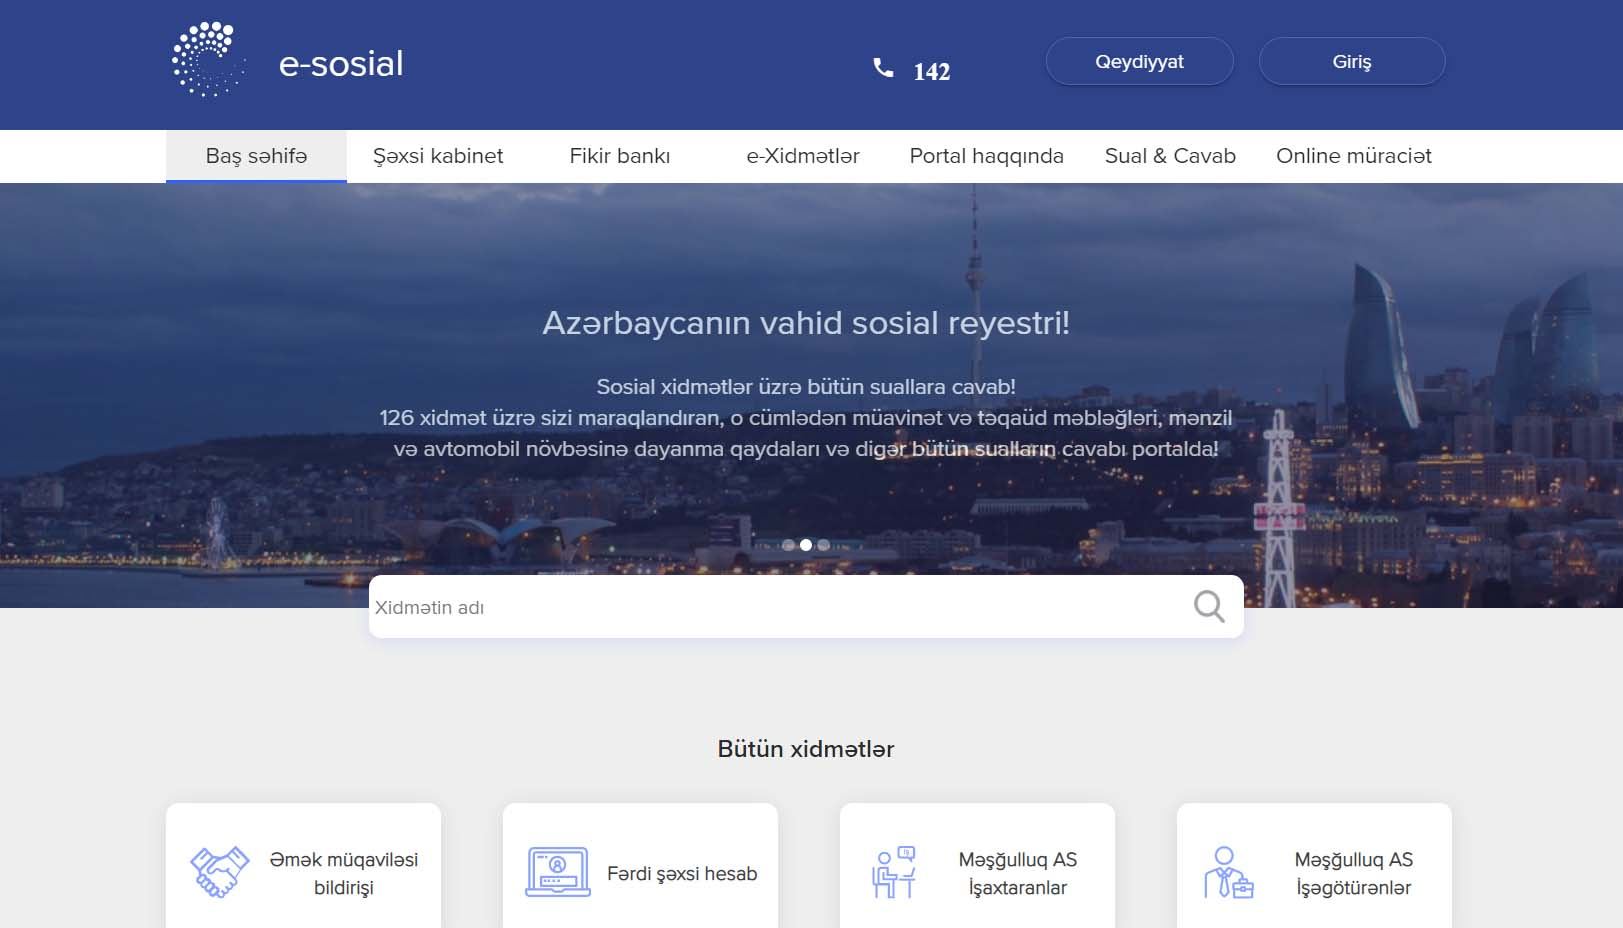Open the Baş səhifə tab

(256, 156)
